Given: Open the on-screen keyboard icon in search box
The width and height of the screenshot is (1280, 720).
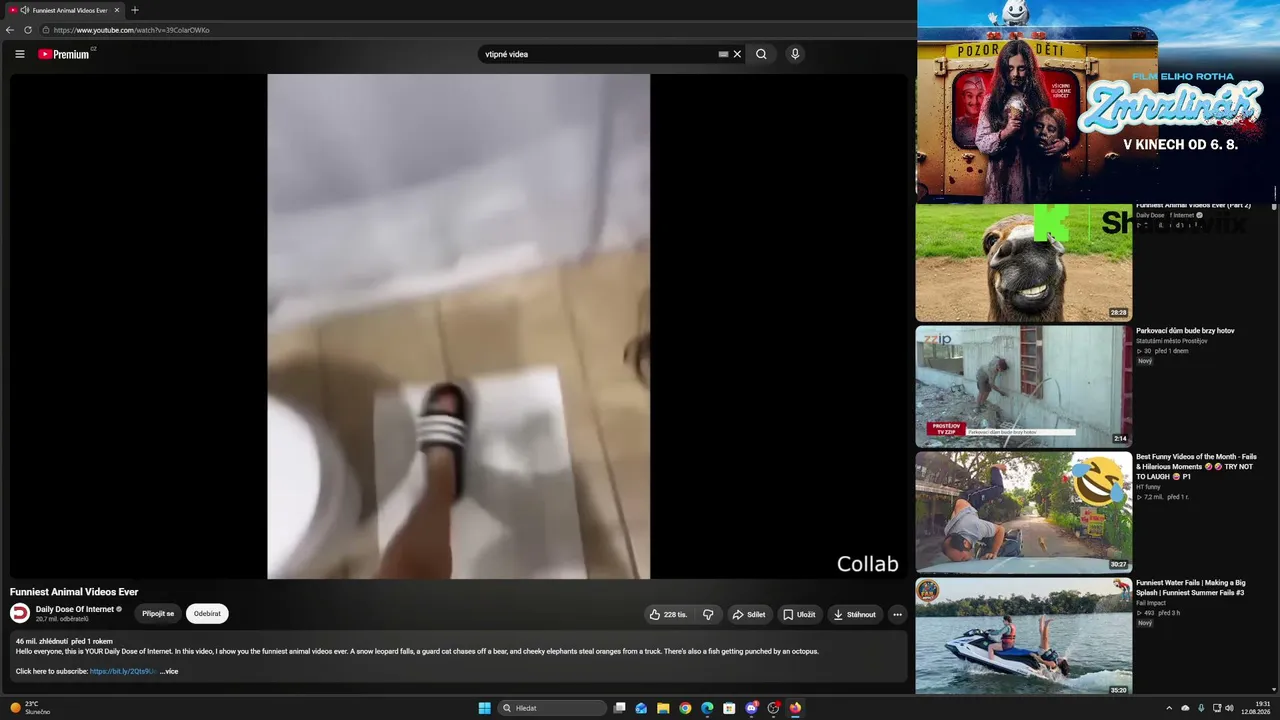Looking at the screenshot, I should pos(723,54).
